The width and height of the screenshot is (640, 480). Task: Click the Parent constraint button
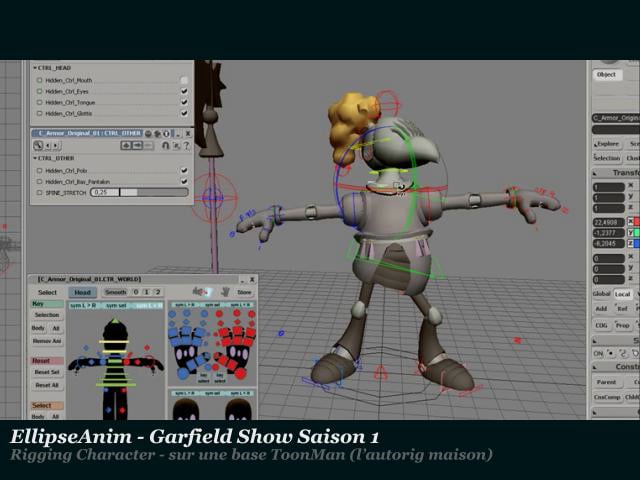pyautogui.click(x=607, y=382)
